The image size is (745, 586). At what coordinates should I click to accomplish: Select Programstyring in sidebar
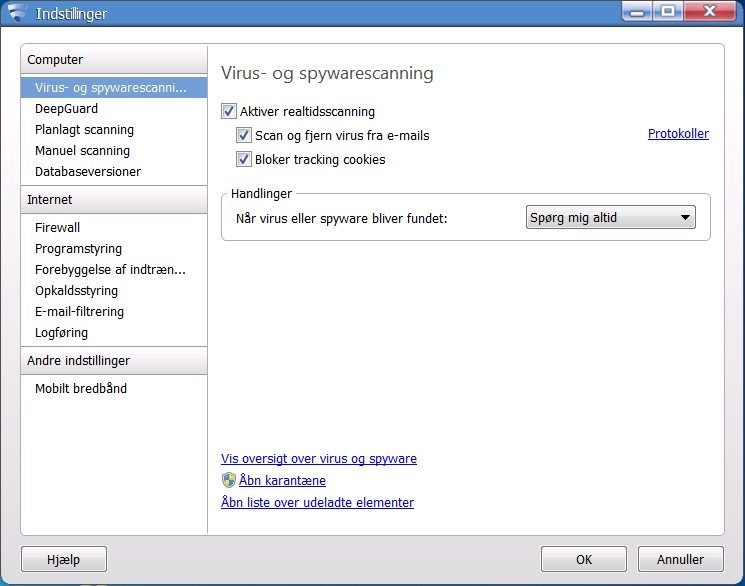point(114,249)
